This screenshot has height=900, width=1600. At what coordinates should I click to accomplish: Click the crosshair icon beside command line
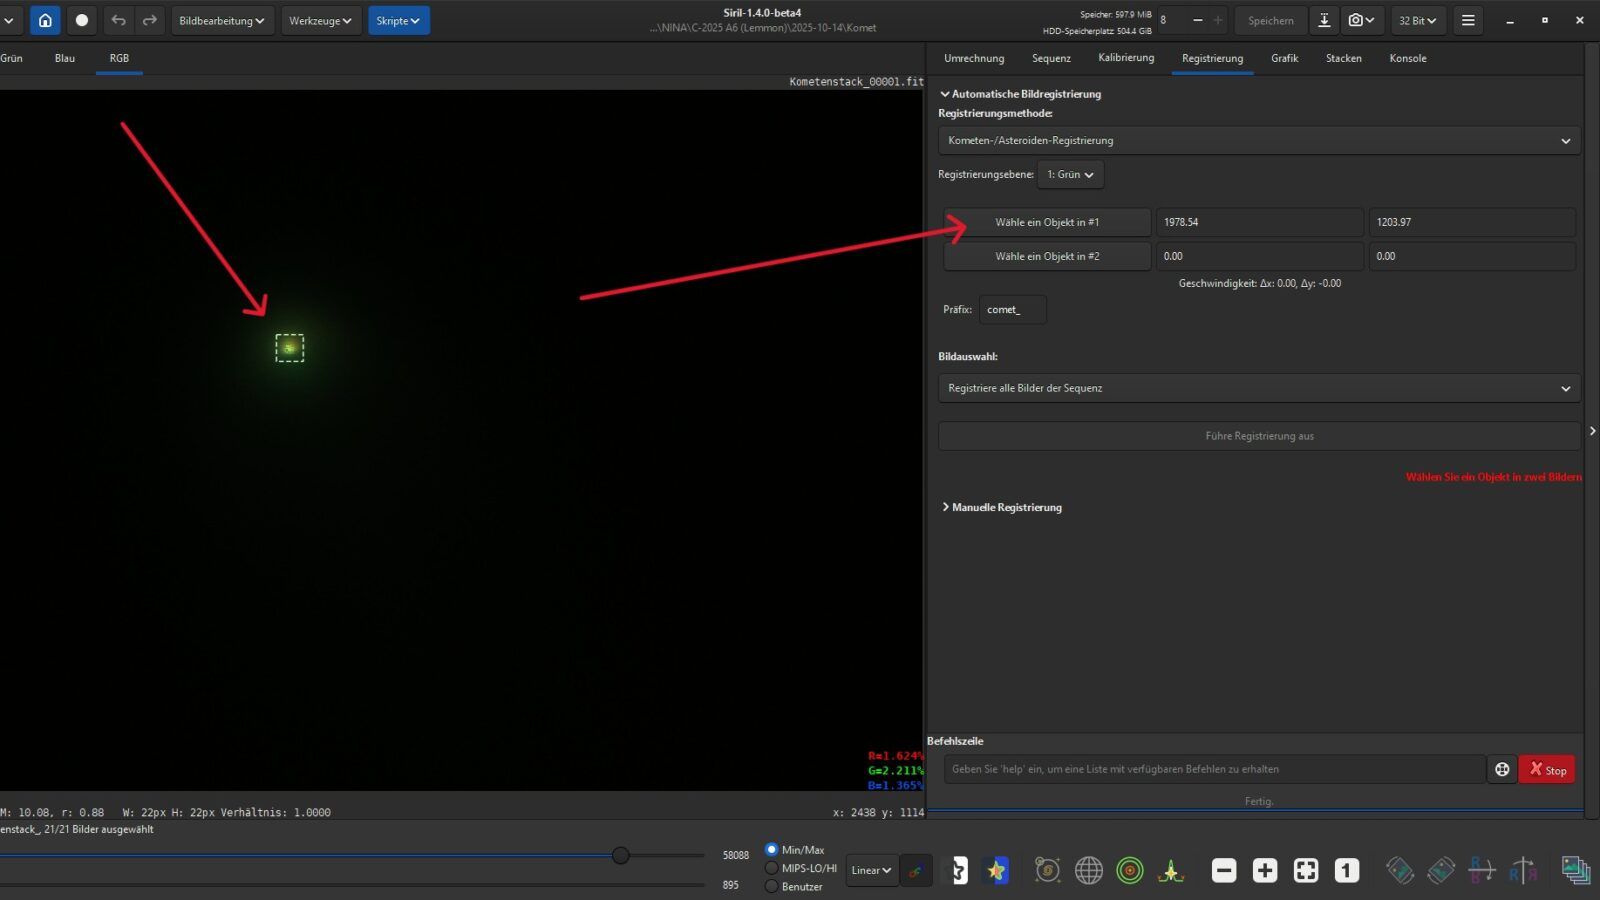tap(1502, 769)
